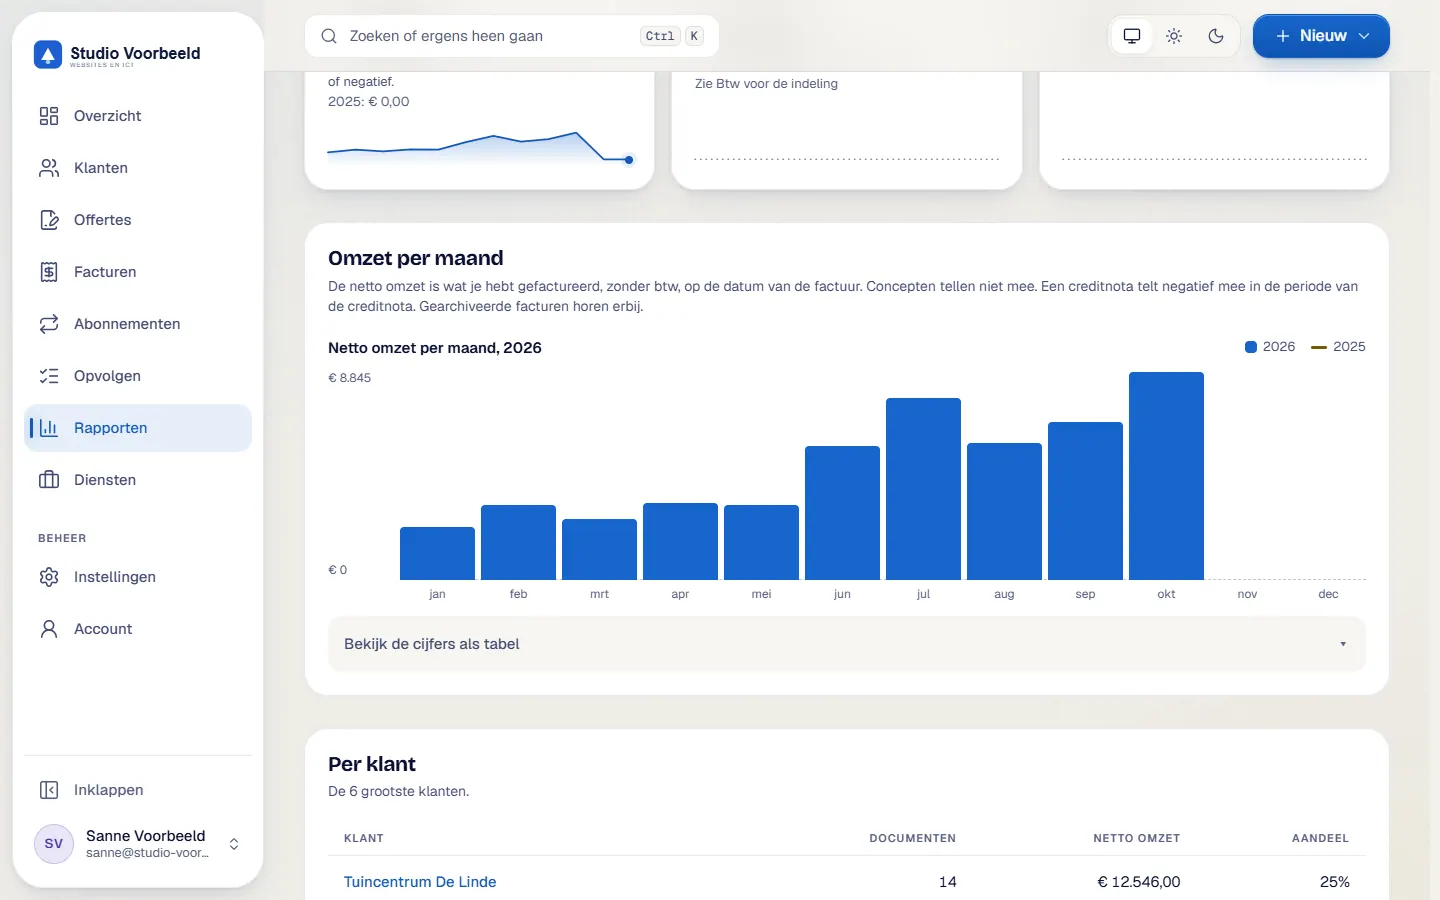Click the Ctrl K shortcut badge

pyautogui.click(x=672, y=36)
